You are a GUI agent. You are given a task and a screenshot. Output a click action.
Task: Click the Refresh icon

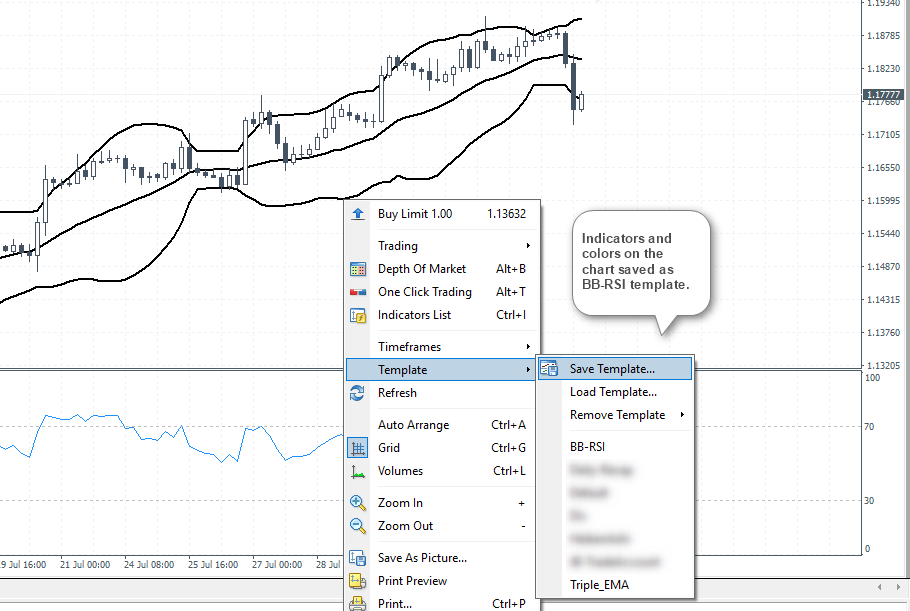[358, 393]
